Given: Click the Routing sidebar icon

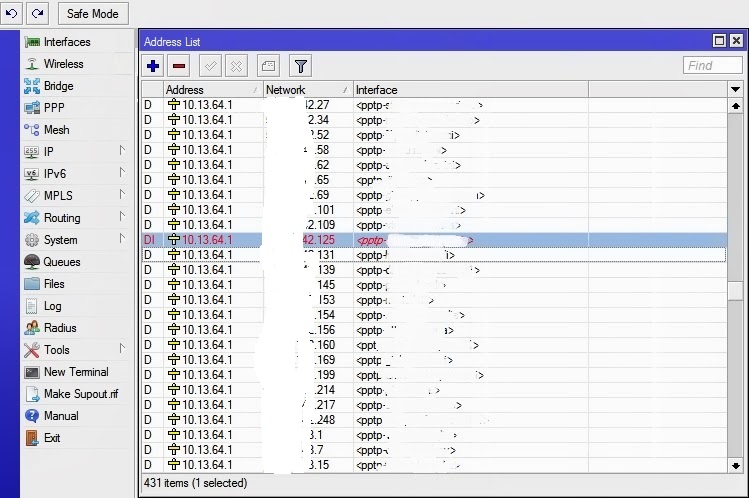Looking at the screenshot, I should 32,218.
